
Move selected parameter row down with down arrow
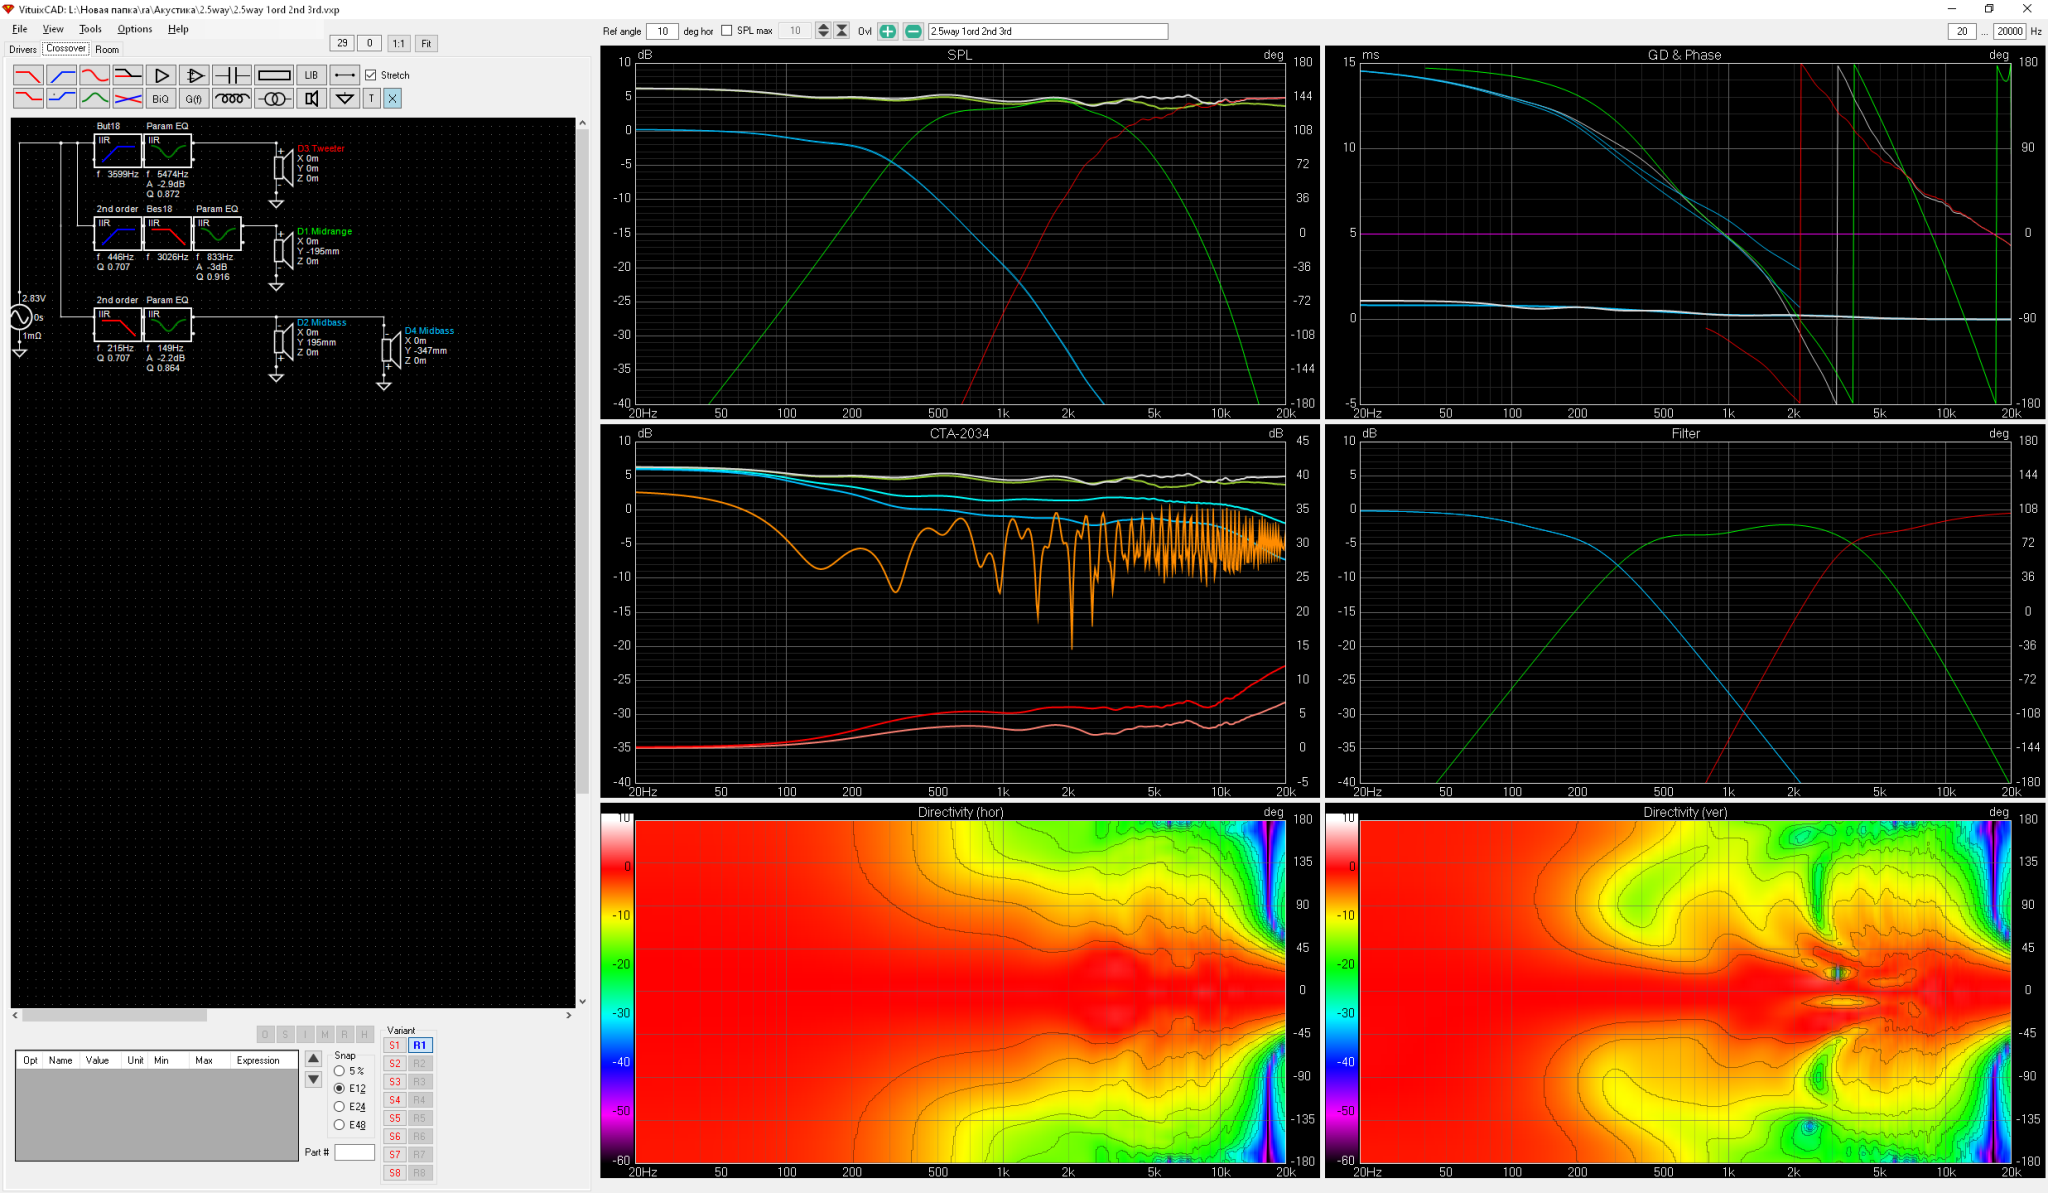tap(313, 1080)
